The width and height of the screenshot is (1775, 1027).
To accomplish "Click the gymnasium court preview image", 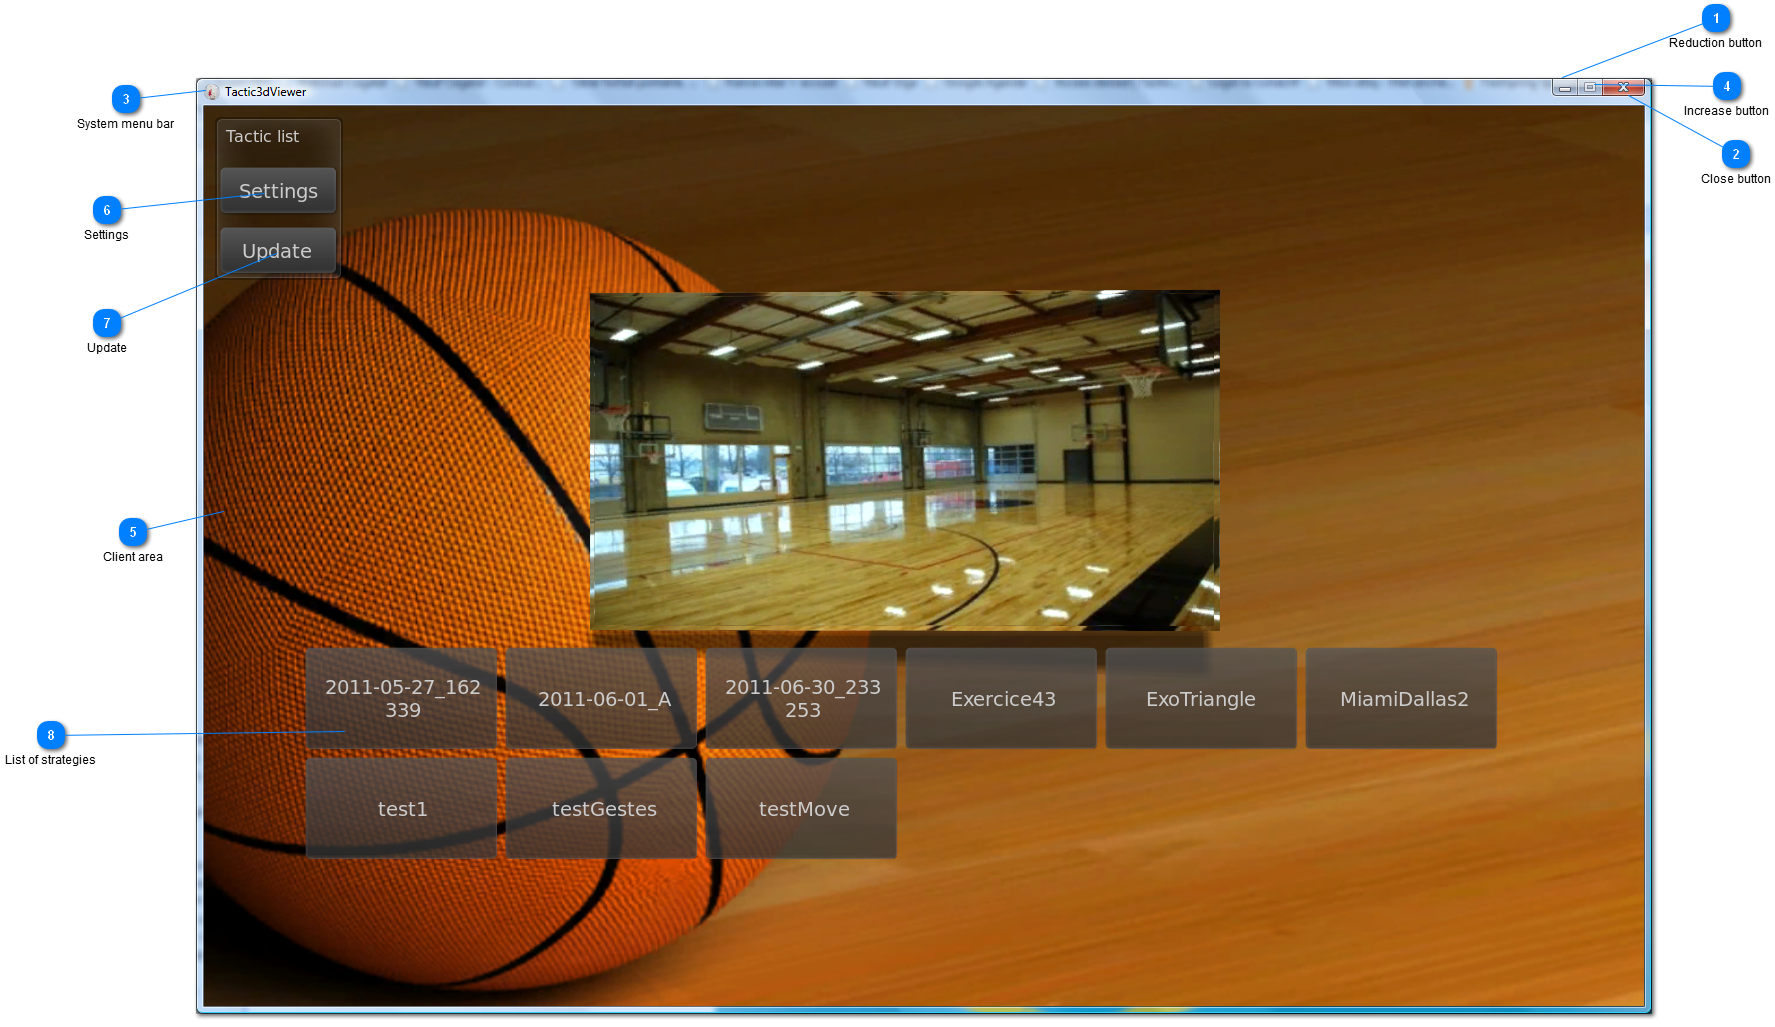I will (x=904, y=460).
